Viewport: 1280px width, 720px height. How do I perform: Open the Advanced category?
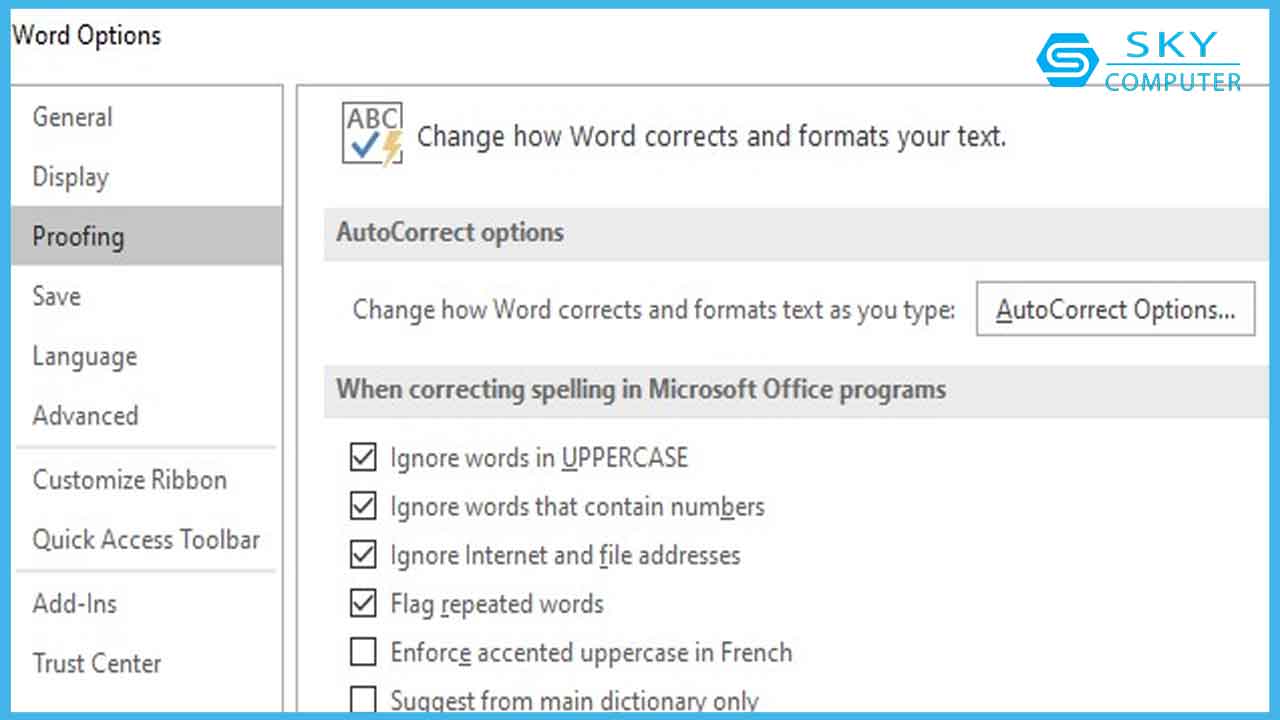[146, 415]
